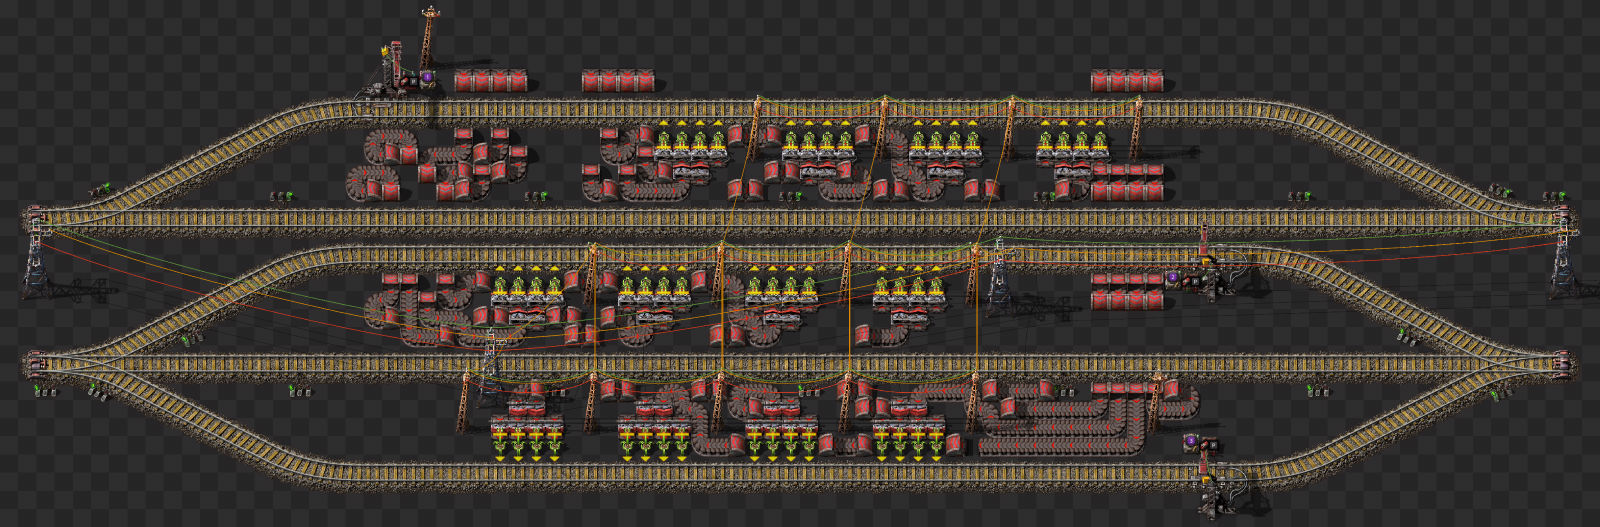Click the purple combinator next to the middle-right train stop
Screen dimensions: 1600x527
[1173, 277]
